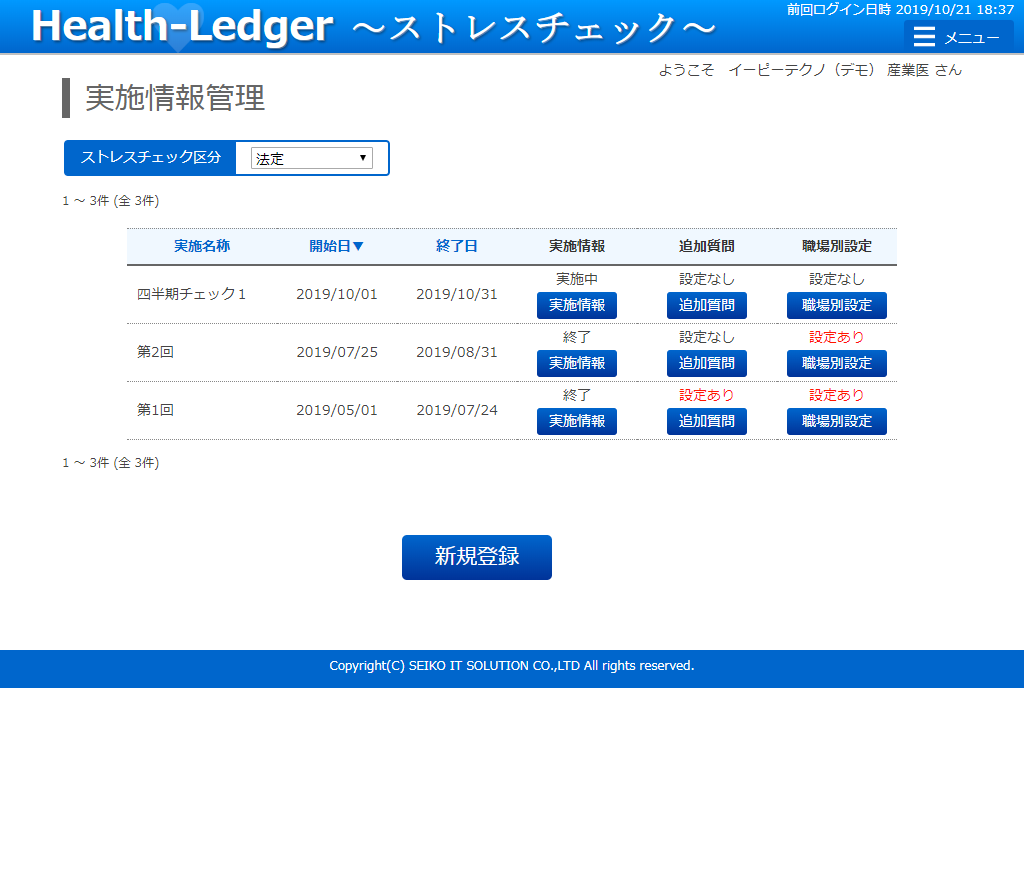Sort table by 実施名称 column header

202,246
